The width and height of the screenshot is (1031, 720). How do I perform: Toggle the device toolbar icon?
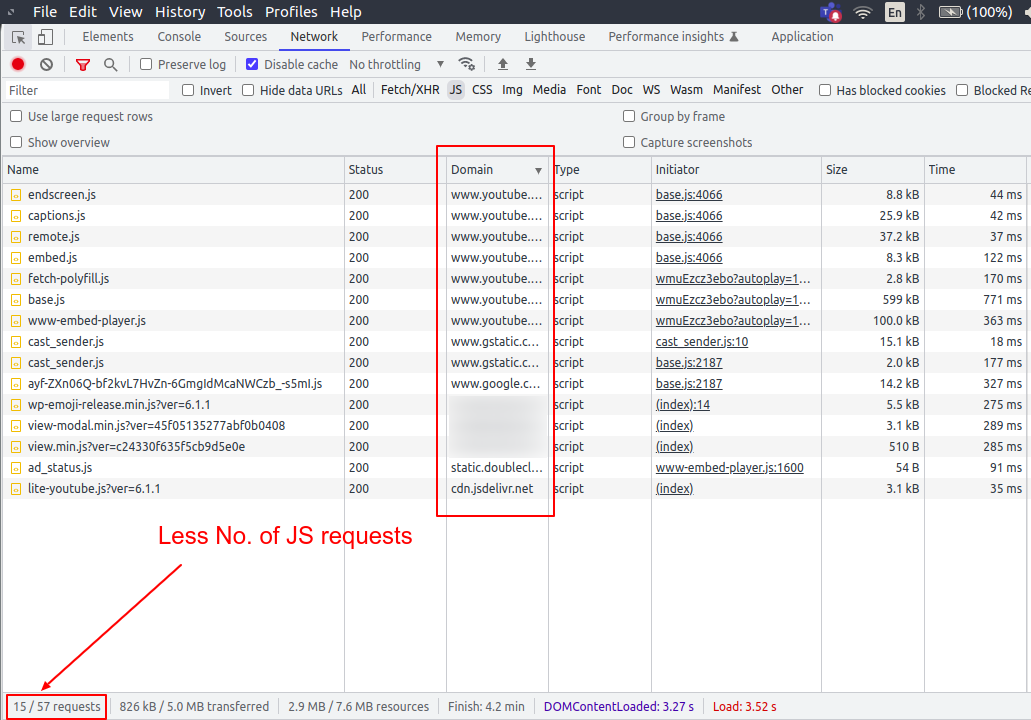point(45,37)
